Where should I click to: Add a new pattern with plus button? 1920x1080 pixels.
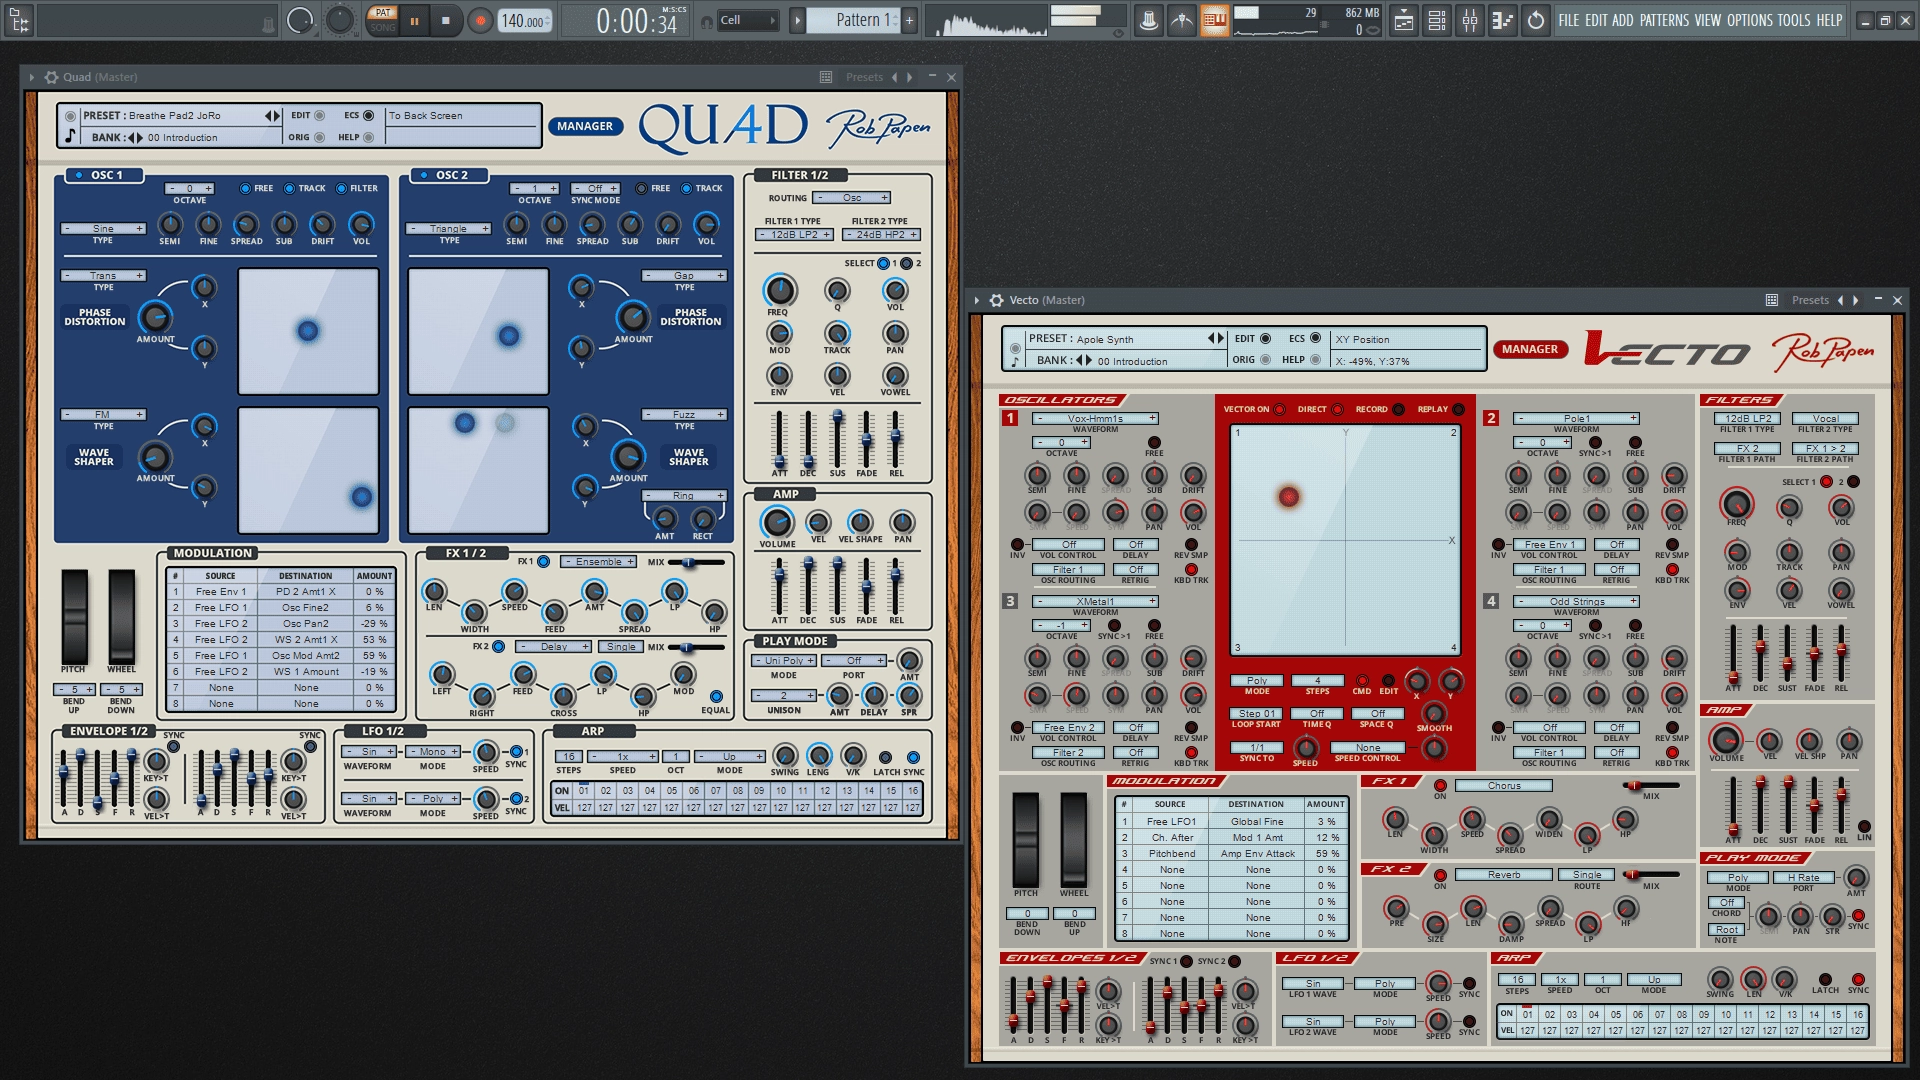tap(909, 20)
